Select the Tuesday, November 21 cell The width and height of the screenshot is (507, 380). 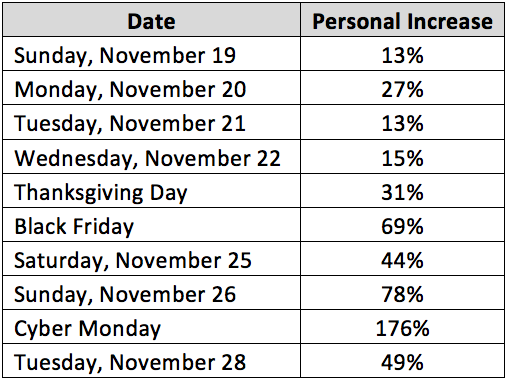tap(151, 122)
